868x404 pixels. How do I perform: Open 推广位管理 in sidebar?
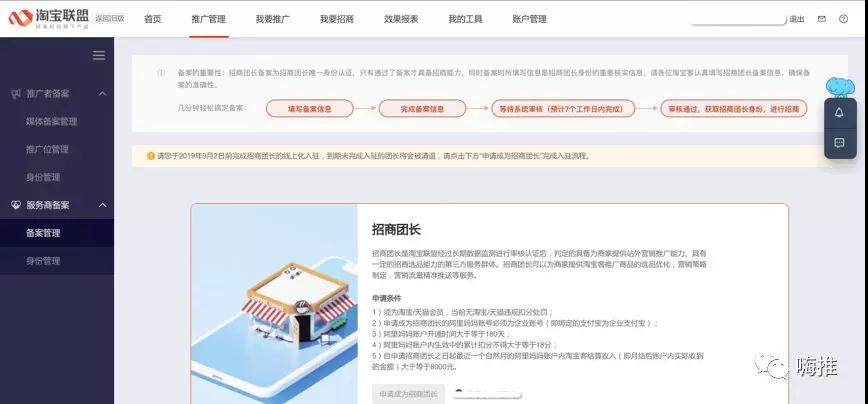coord(47,149)
